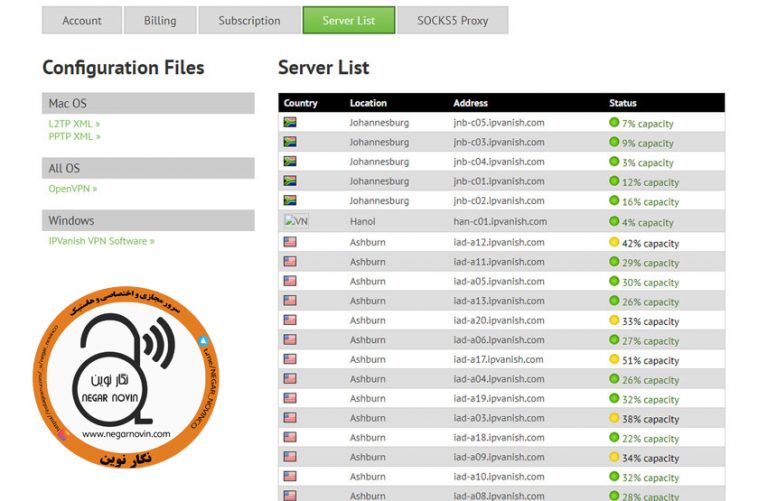Click the Mac OS section header
Image resolution: width=768 pixels, height=501 pixels.
click(148, 103)
